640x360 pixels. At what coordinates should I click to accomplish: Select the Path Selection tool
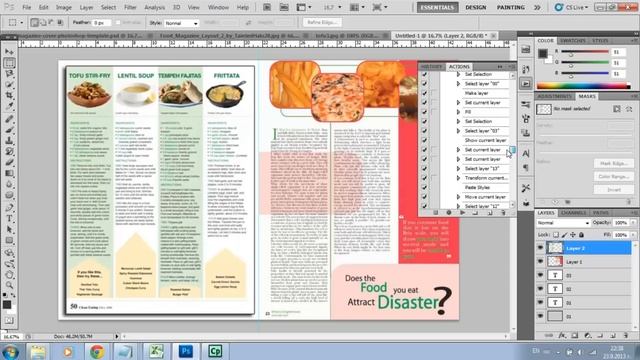point(9,229)
